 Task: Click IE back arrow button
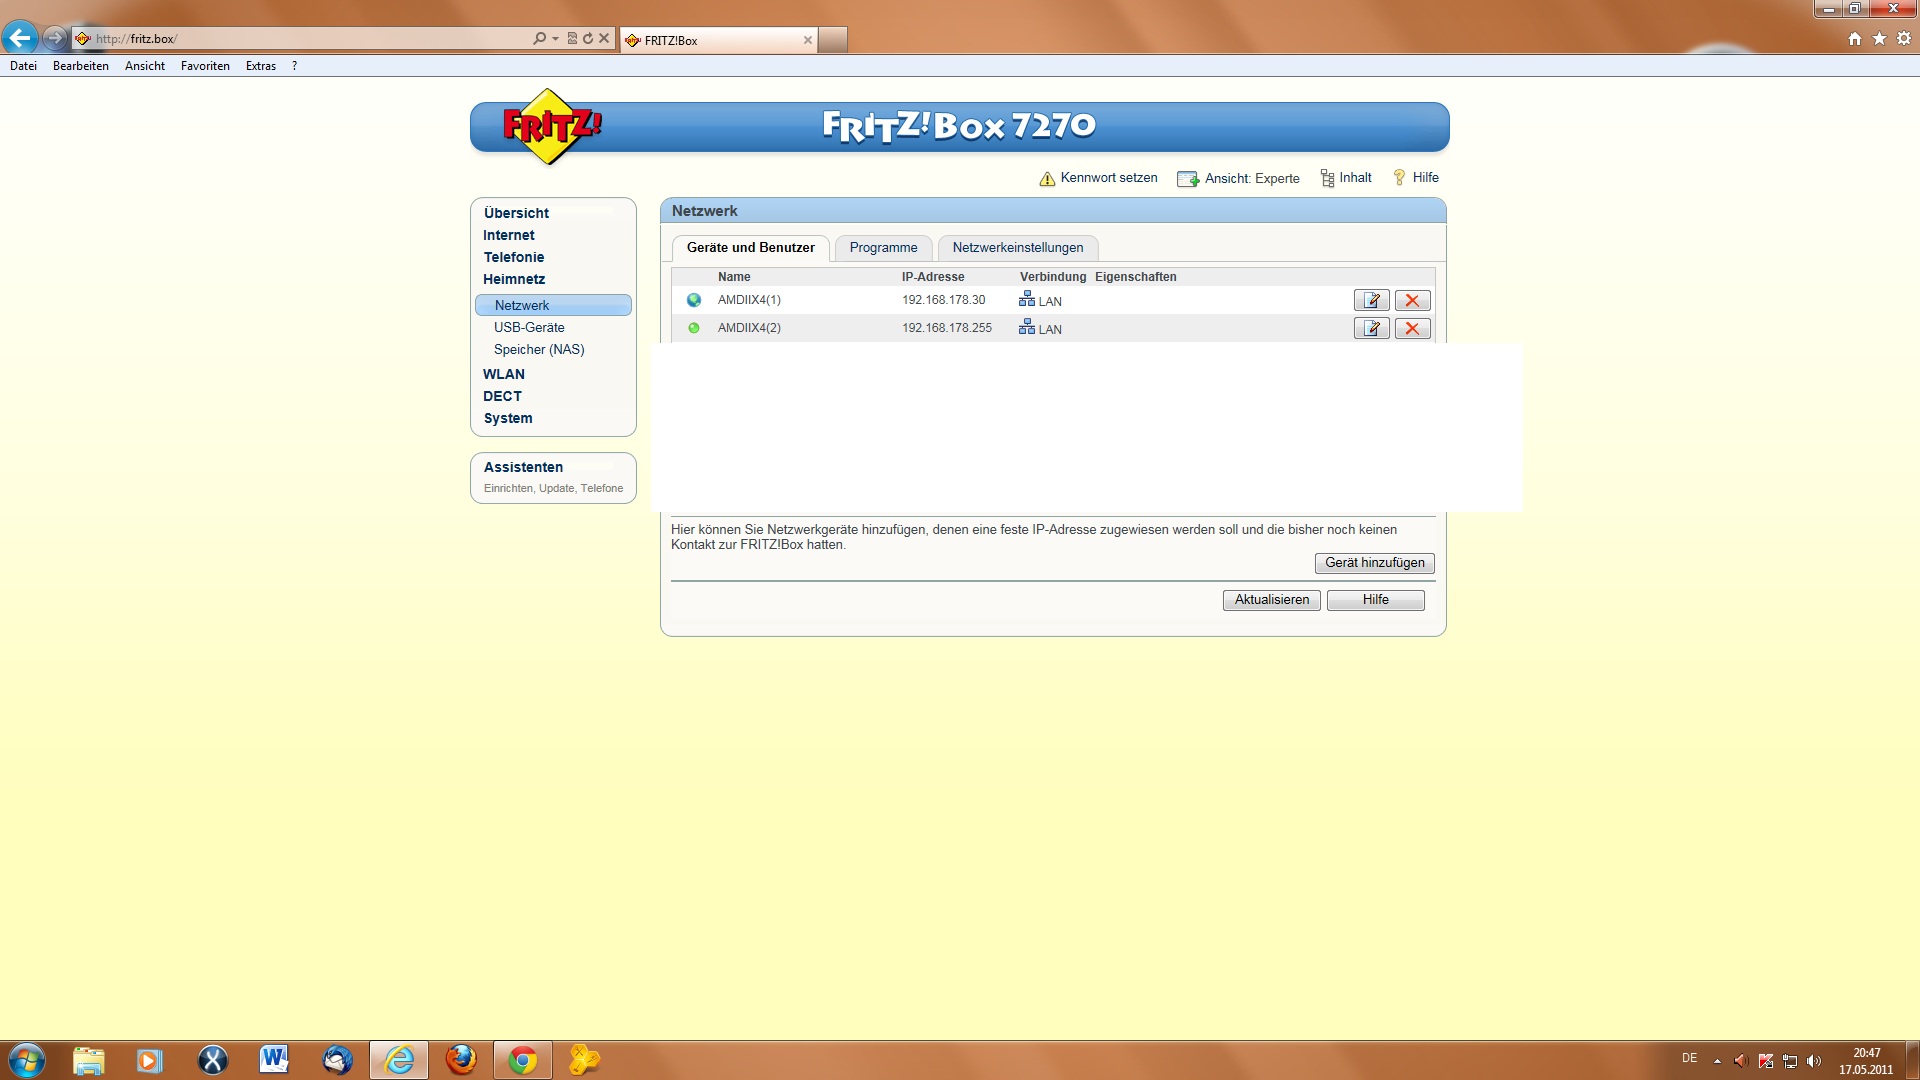19,38
